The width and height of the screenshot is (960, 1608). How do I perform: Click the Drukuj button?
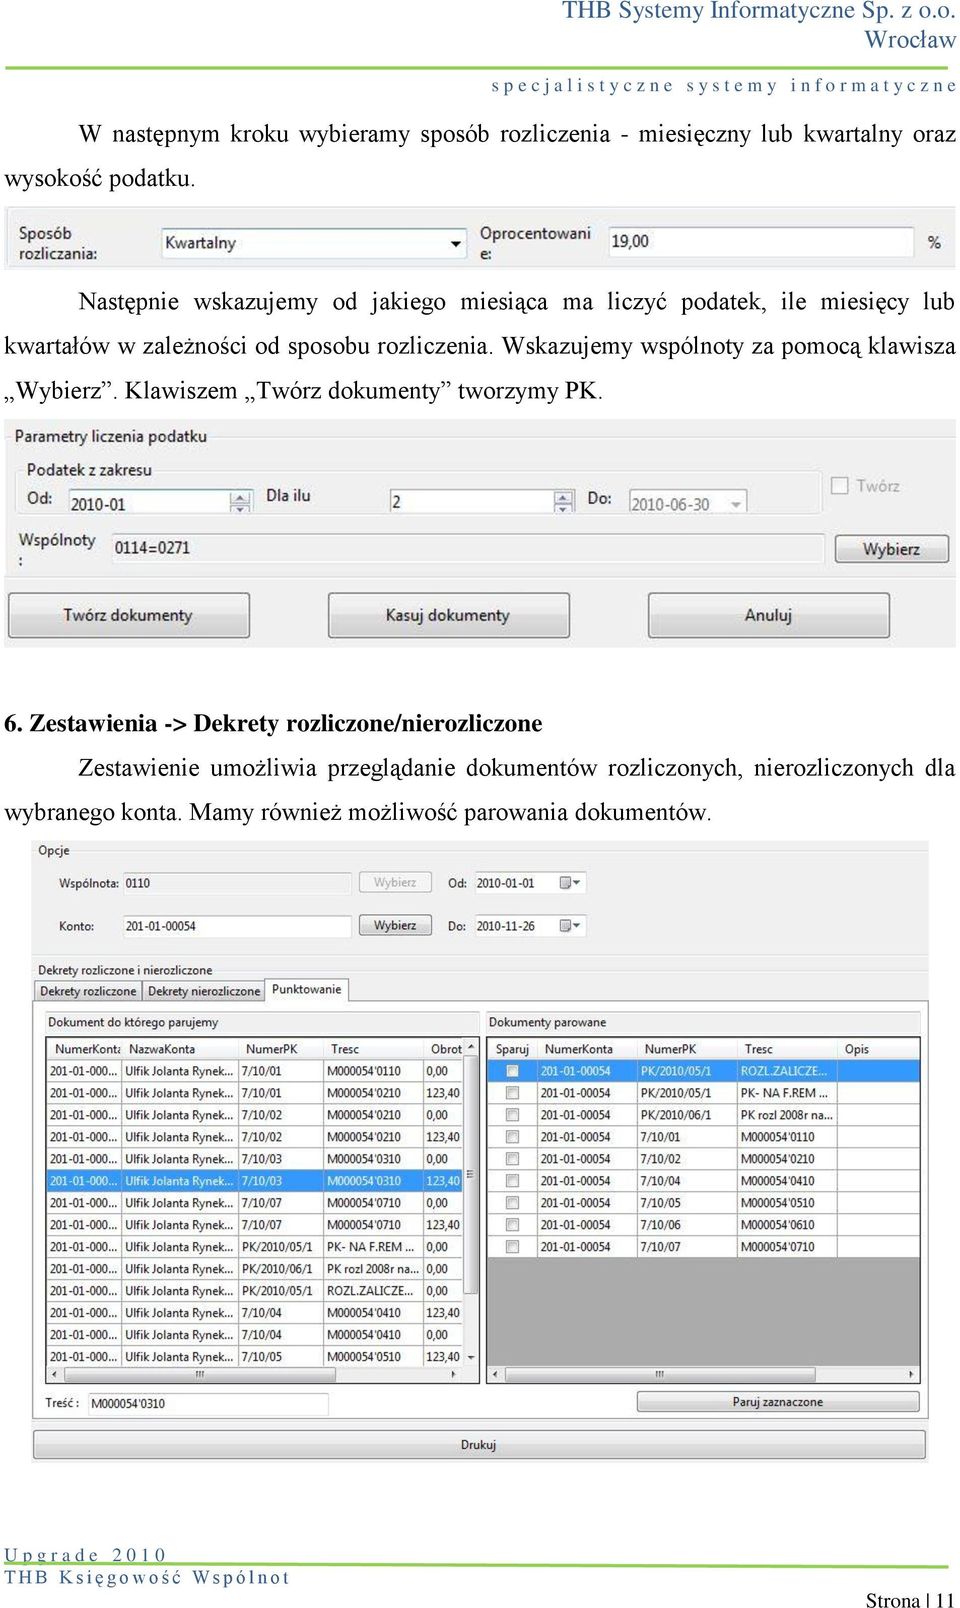click(x=479, y=1445)
